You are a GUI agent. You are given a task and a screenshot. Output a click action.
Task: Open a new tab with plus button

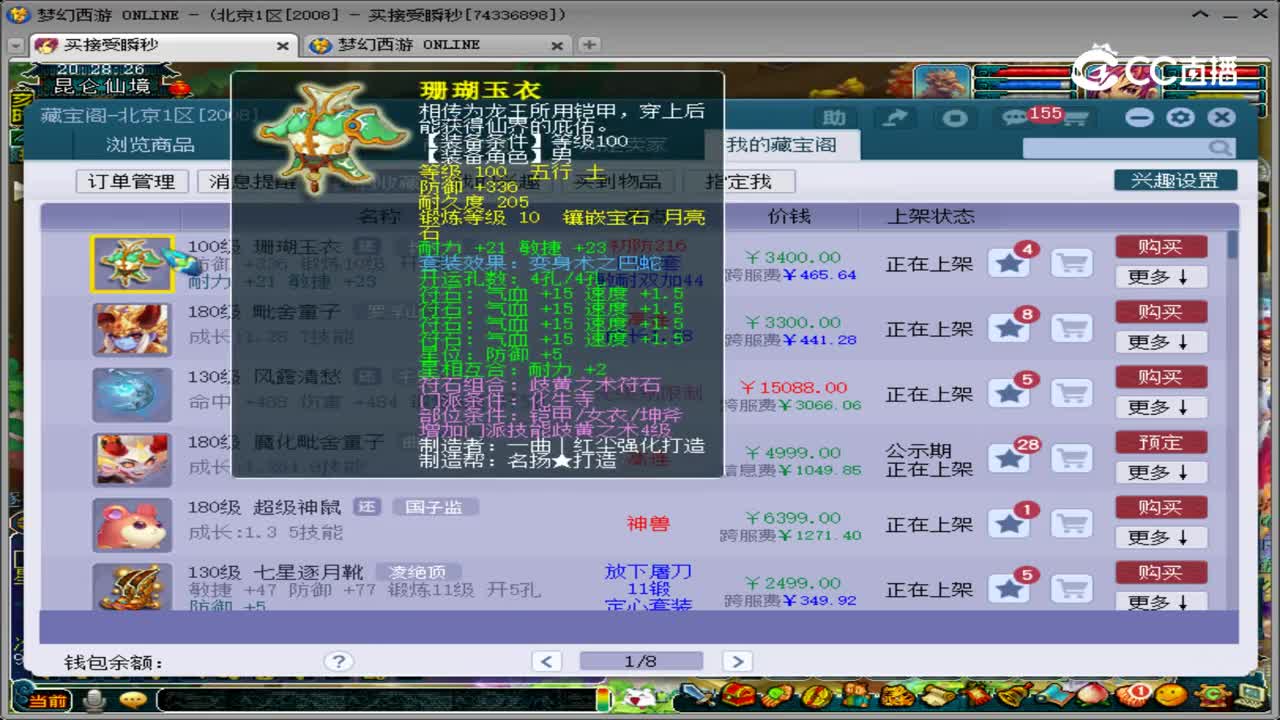tap(590, 45)
